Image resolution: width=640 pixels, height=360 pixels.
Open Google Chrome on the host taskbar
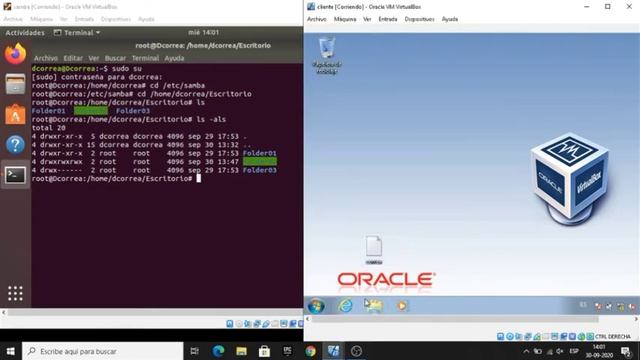pyautogui.click(x=310, y=351)
